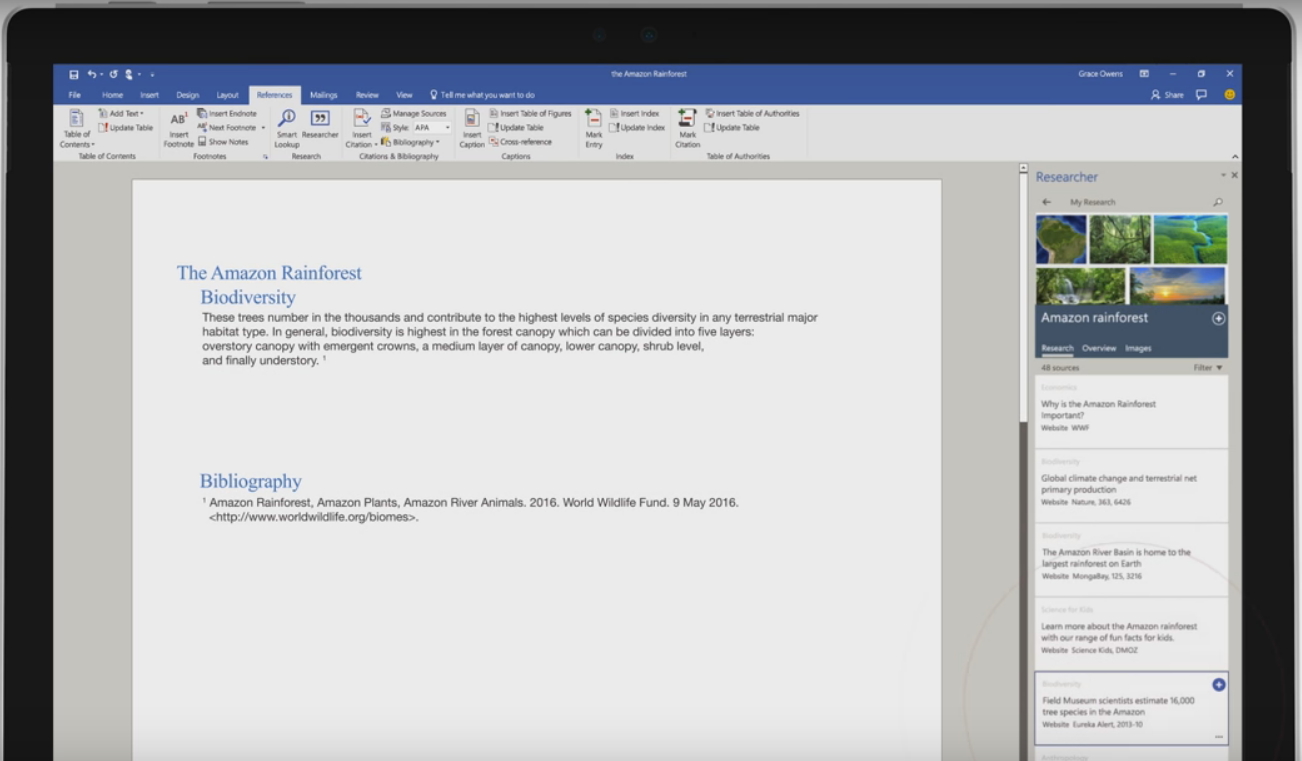The image size is (1302, 761).
Task: Save the document using the floppy disk icon
Action: pos(74,74)
